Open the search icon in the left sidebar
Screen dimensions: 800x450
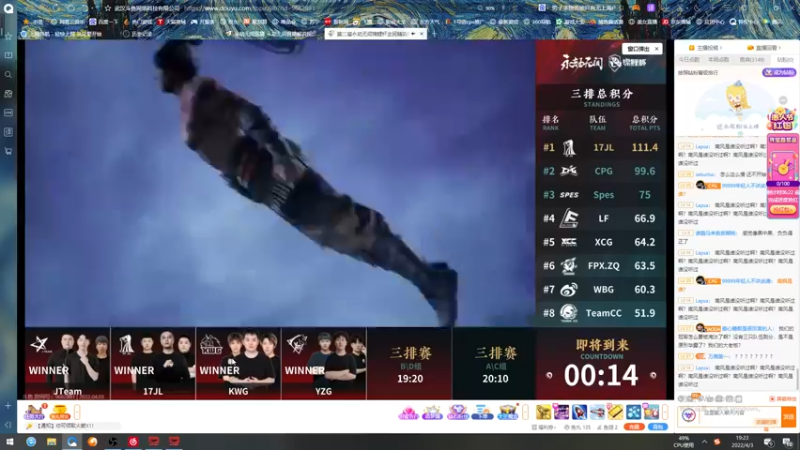click(x=8, y=74)
